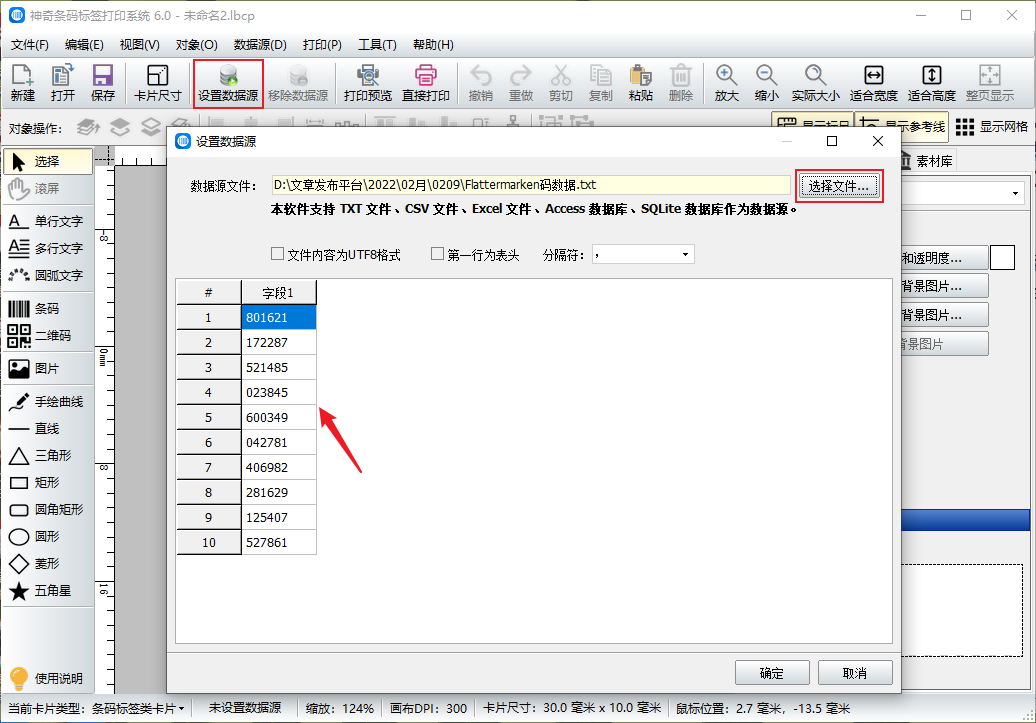Enable 第一行为表头 checkbox

pos(437,254)
